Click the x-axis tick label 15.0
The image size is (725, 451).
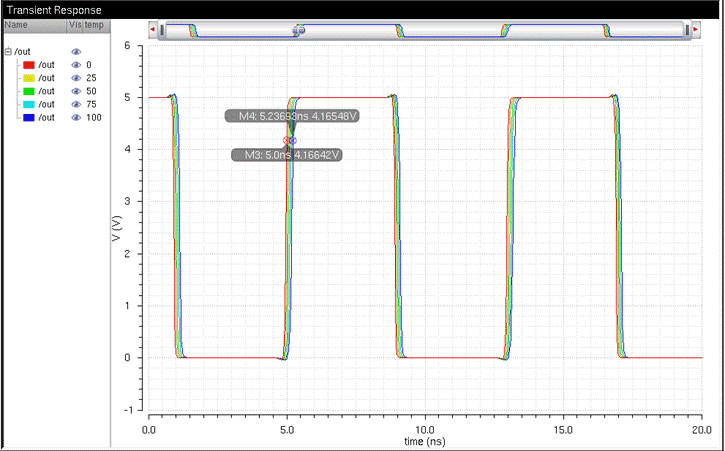(x=563, y=430)
